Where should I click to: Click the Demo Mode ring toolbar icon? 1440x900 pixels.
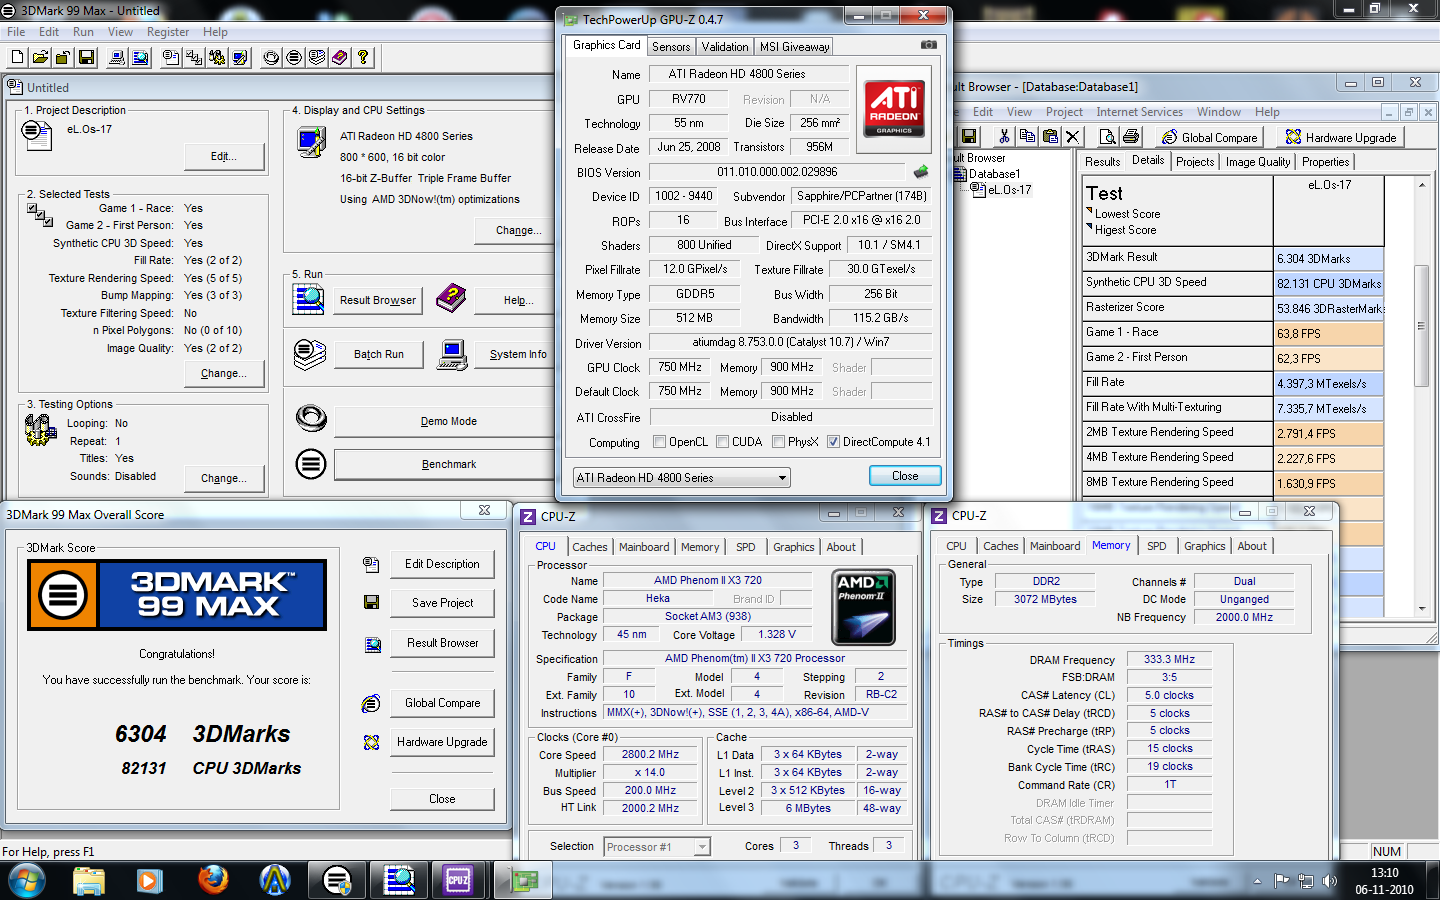tap(271, 57)
